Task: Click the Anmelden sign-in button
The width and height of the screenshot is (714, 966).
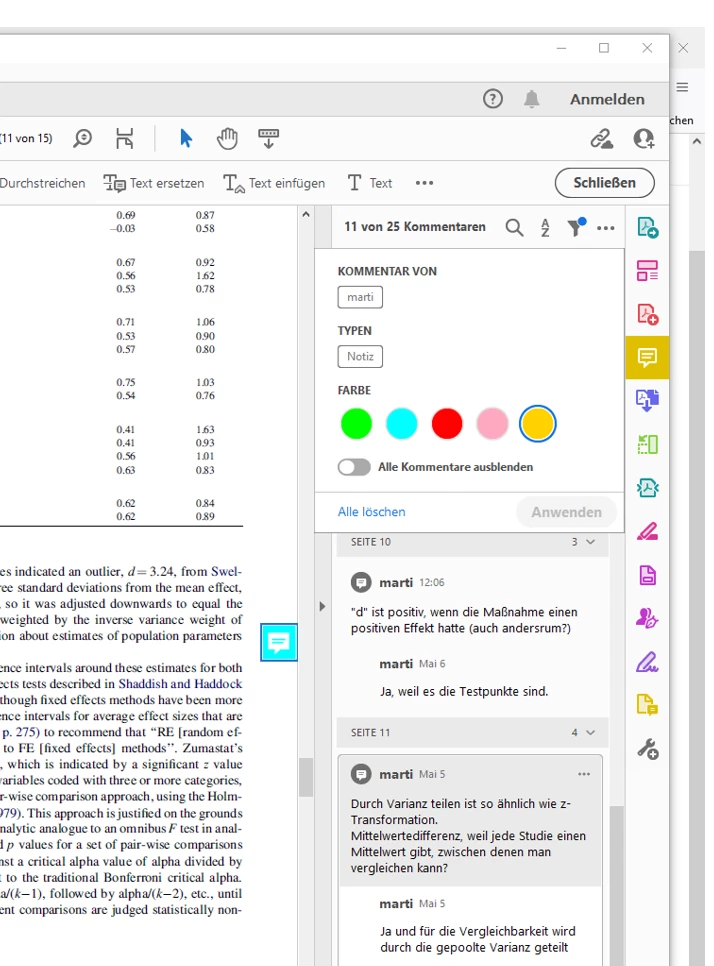Action: coord(607,99)
